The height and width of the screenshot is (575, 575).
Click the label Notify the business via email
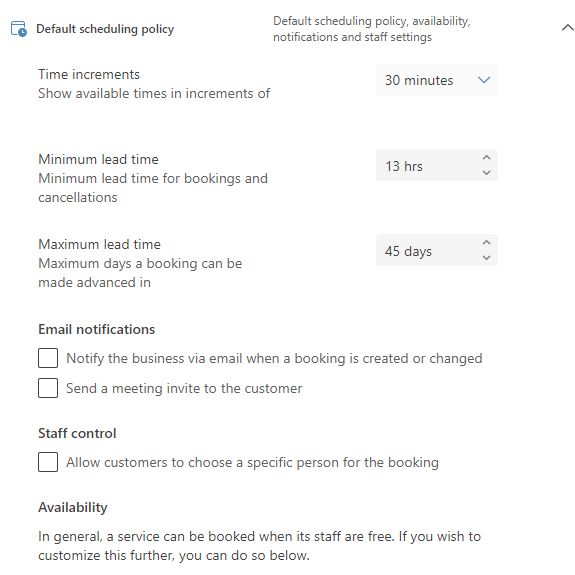pyautogui.click(x=274, y=359)
